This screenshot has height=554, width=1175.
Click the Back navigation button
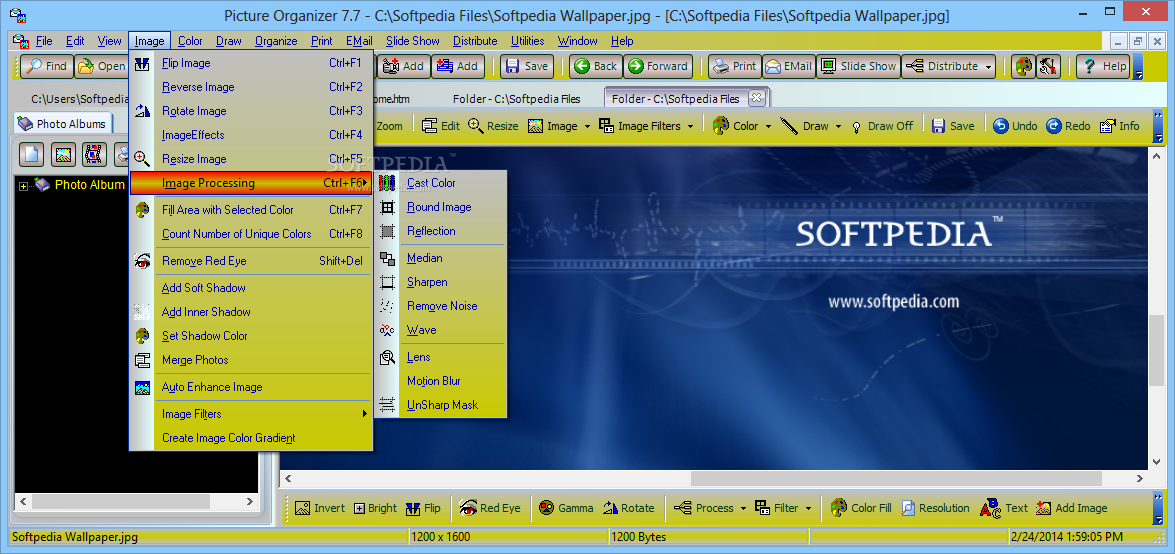(596, 66)
